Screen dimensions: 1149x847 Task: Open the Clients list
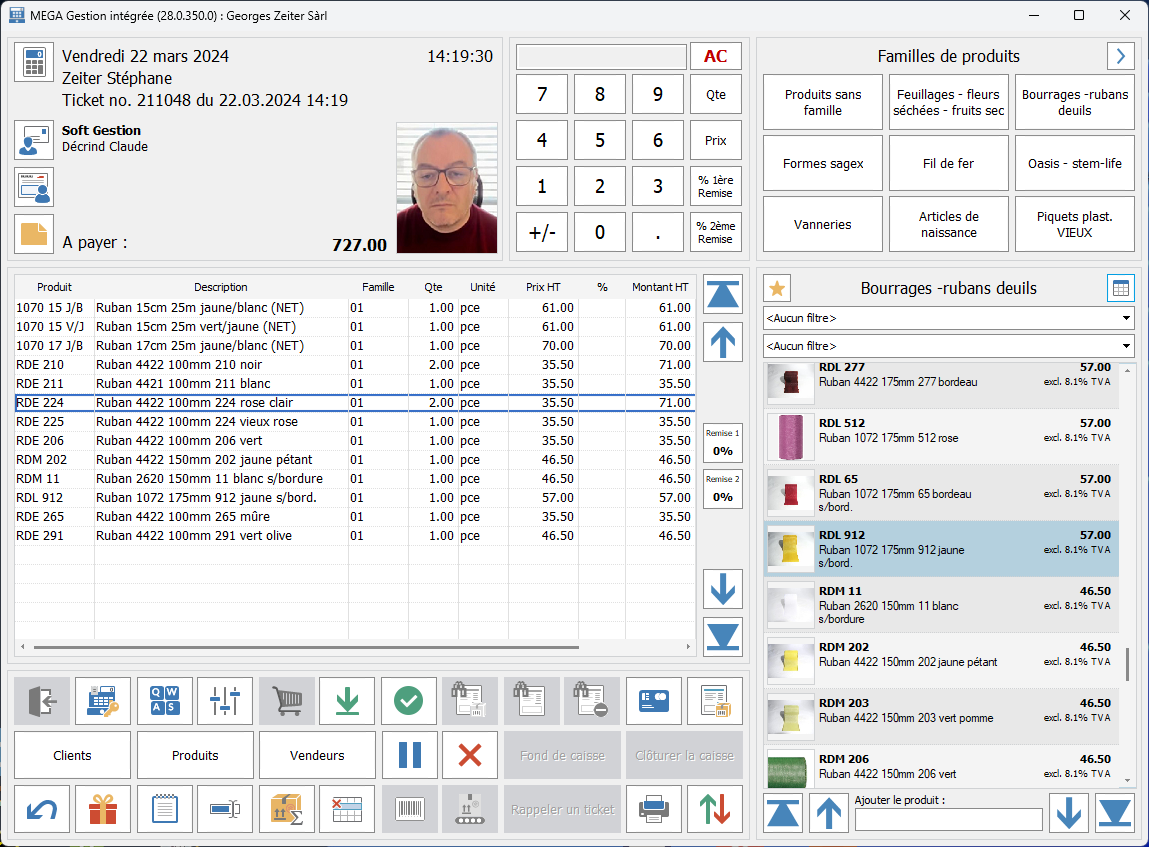tap(72, 755)
